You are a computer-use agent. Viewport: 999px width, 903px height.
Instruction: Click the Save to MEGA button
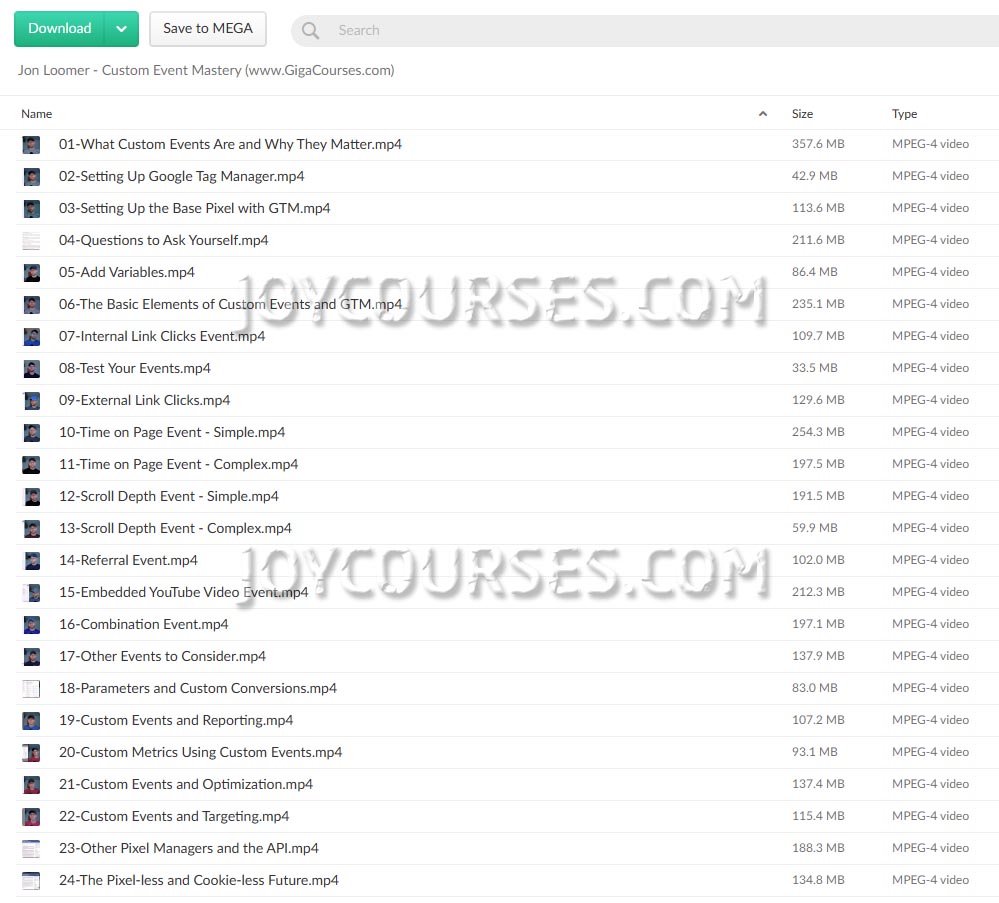pyautogui.click(x=208, y=29)
